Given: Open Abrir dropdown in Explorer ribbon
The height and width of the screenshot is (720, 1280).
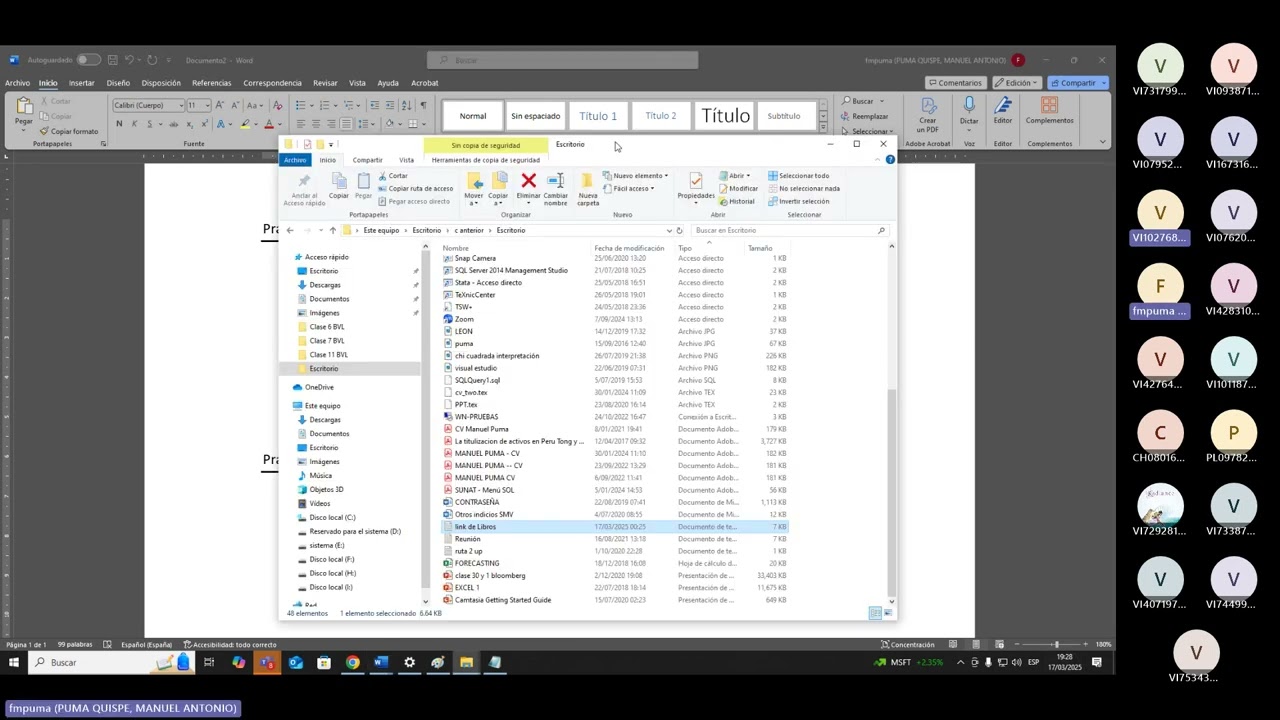Looking at the screenshot, I should tap(734, 176).
